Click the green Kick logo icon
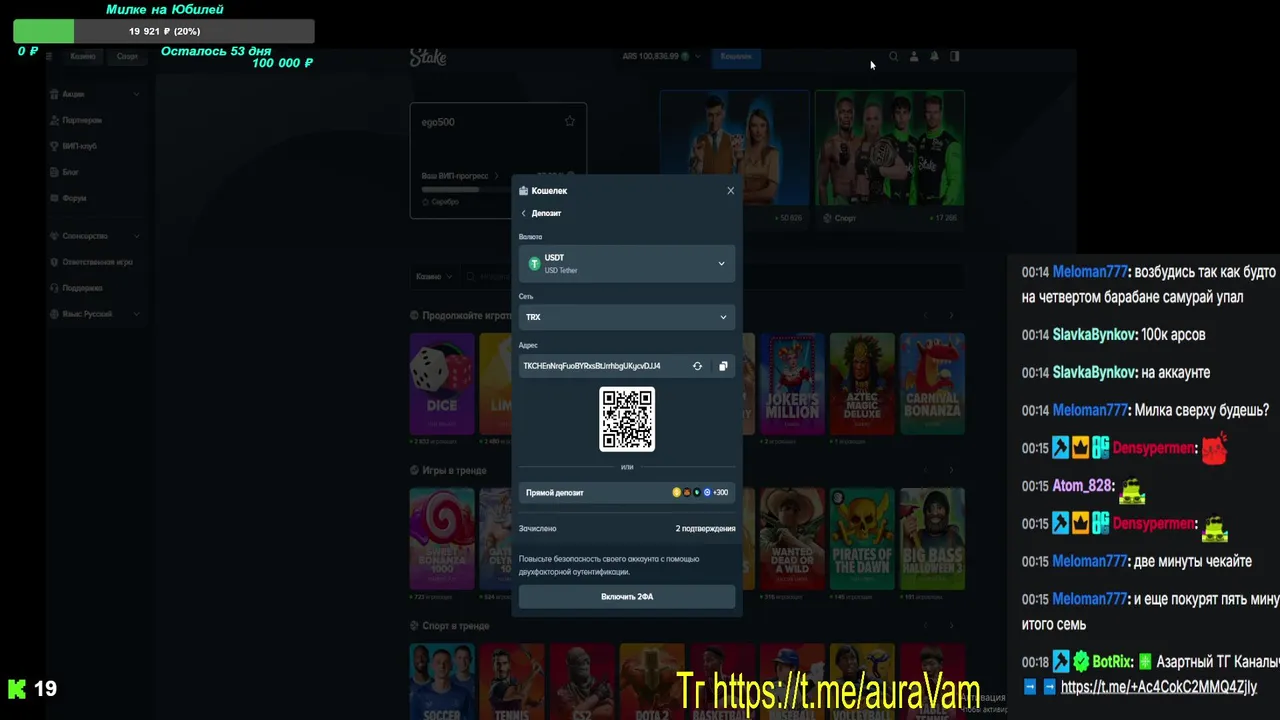 point(17,688)
